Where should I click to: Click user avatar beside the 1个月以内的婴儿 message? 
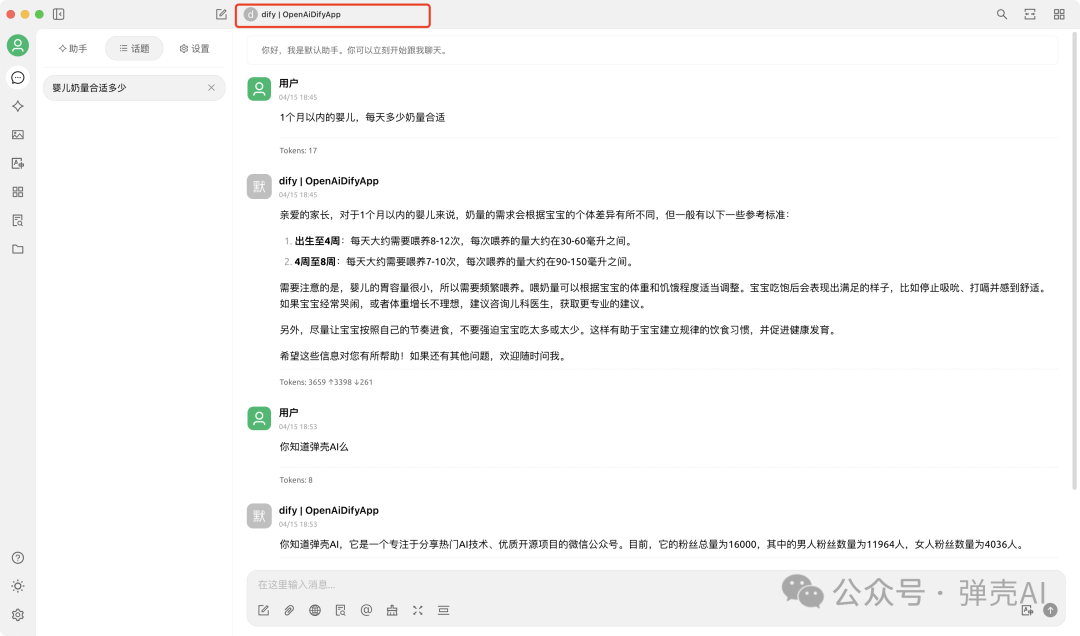(x=259, y=90)
